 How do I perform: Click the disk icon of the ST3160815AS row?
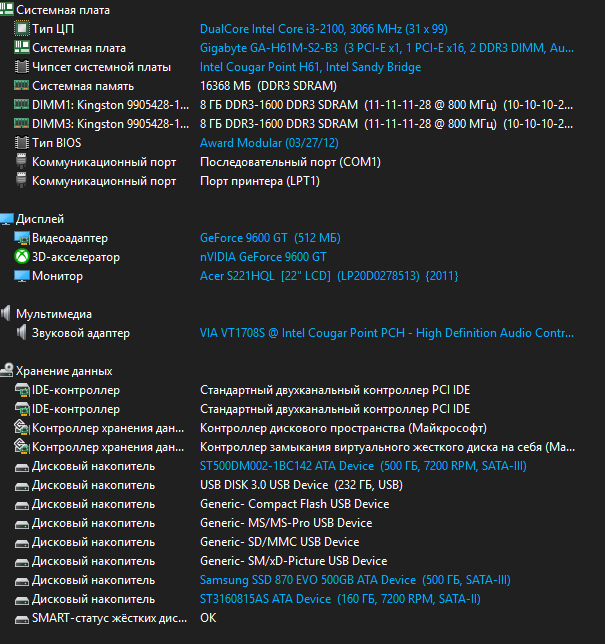22,600
